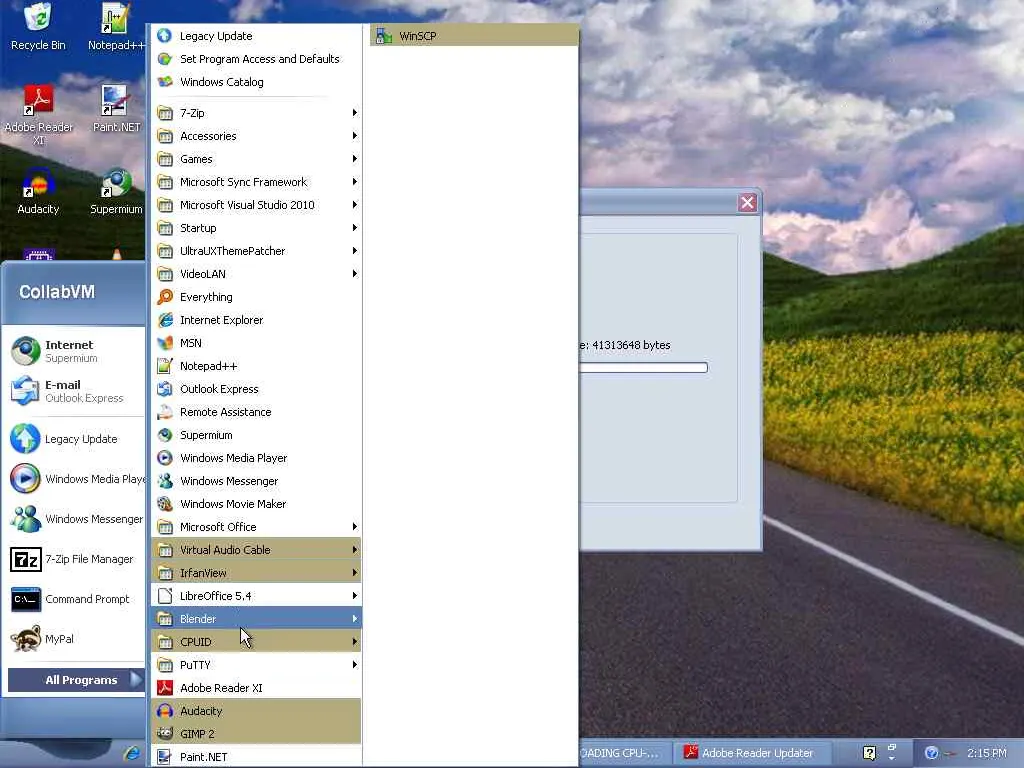Switch to the CPU taskbar button
Viewport: 1024px width, 768px height.
point(624,753)
